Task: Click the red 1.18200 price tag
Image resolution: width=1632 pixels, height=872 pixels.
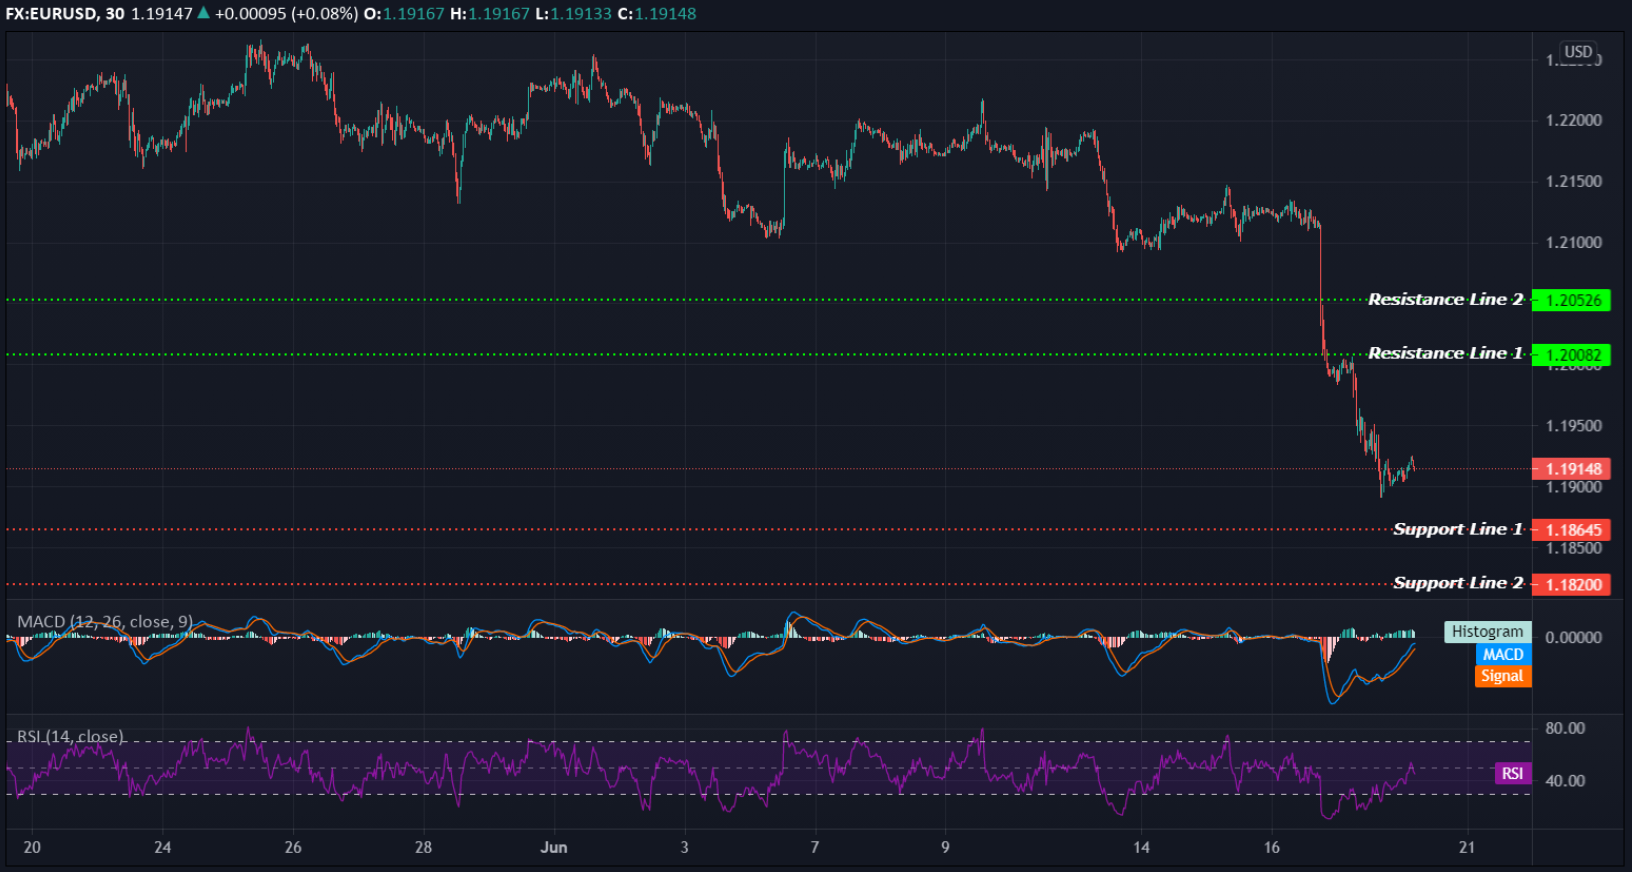Action: coord(1571,585)
